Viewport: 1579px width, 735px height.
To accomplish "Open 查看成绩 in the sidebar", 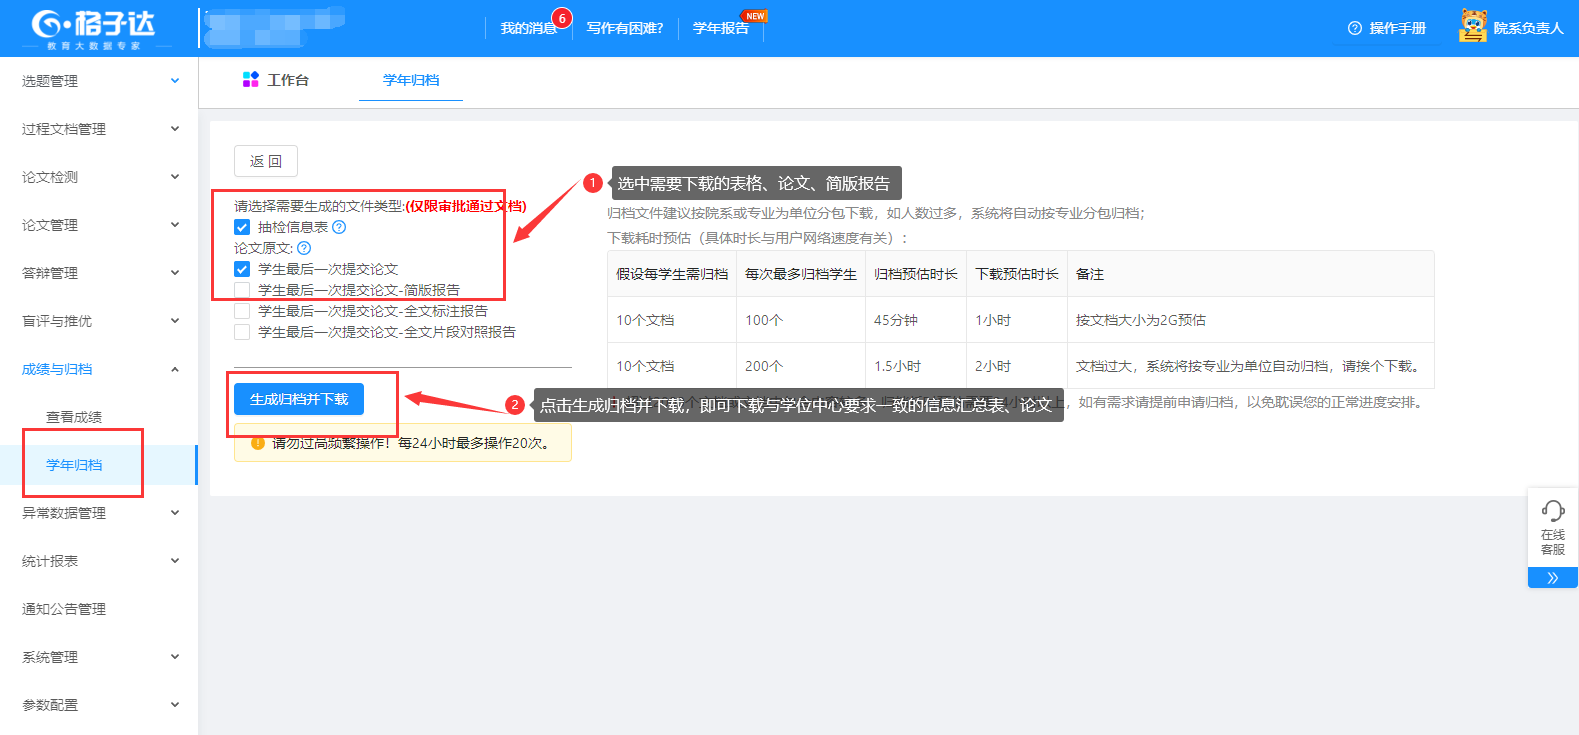I will pyautogui.click(x=74, y=417).
